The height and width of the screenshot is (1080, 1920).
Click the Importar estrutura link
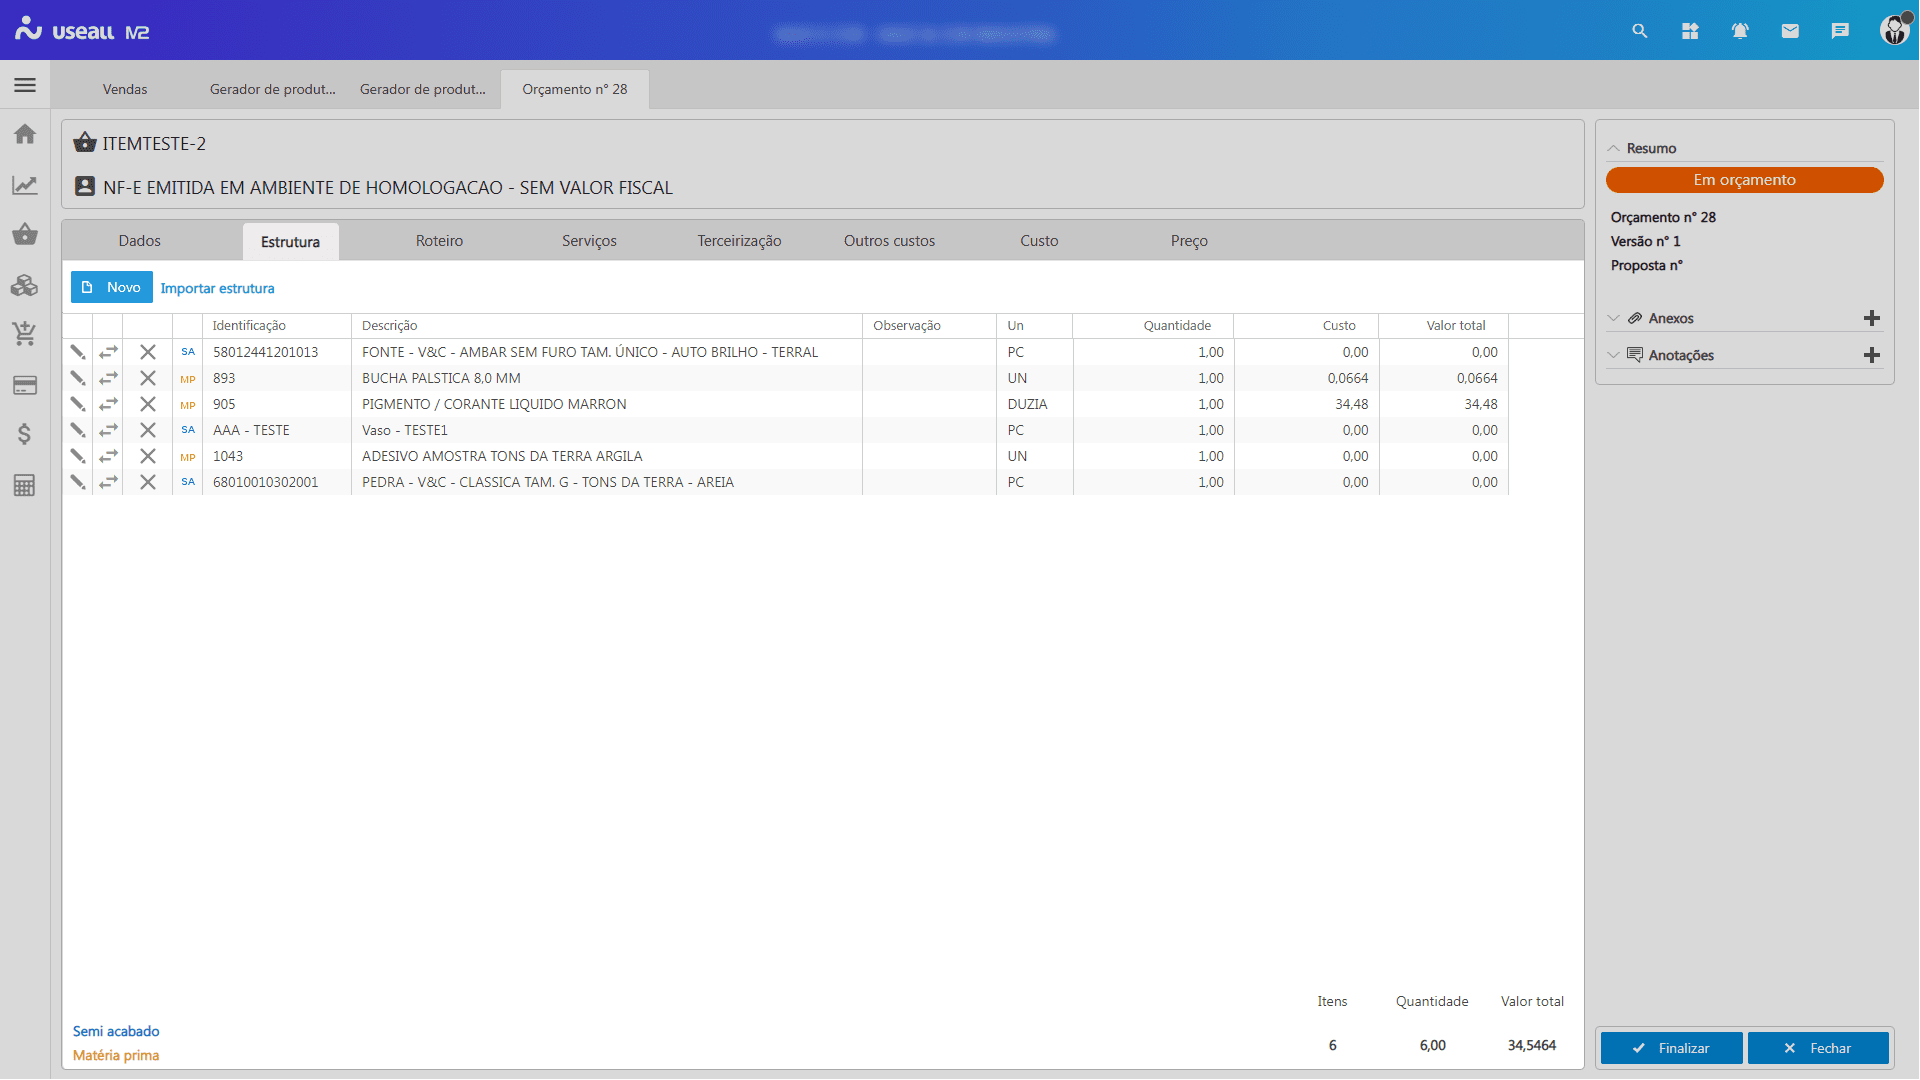[x=217, y=288]
